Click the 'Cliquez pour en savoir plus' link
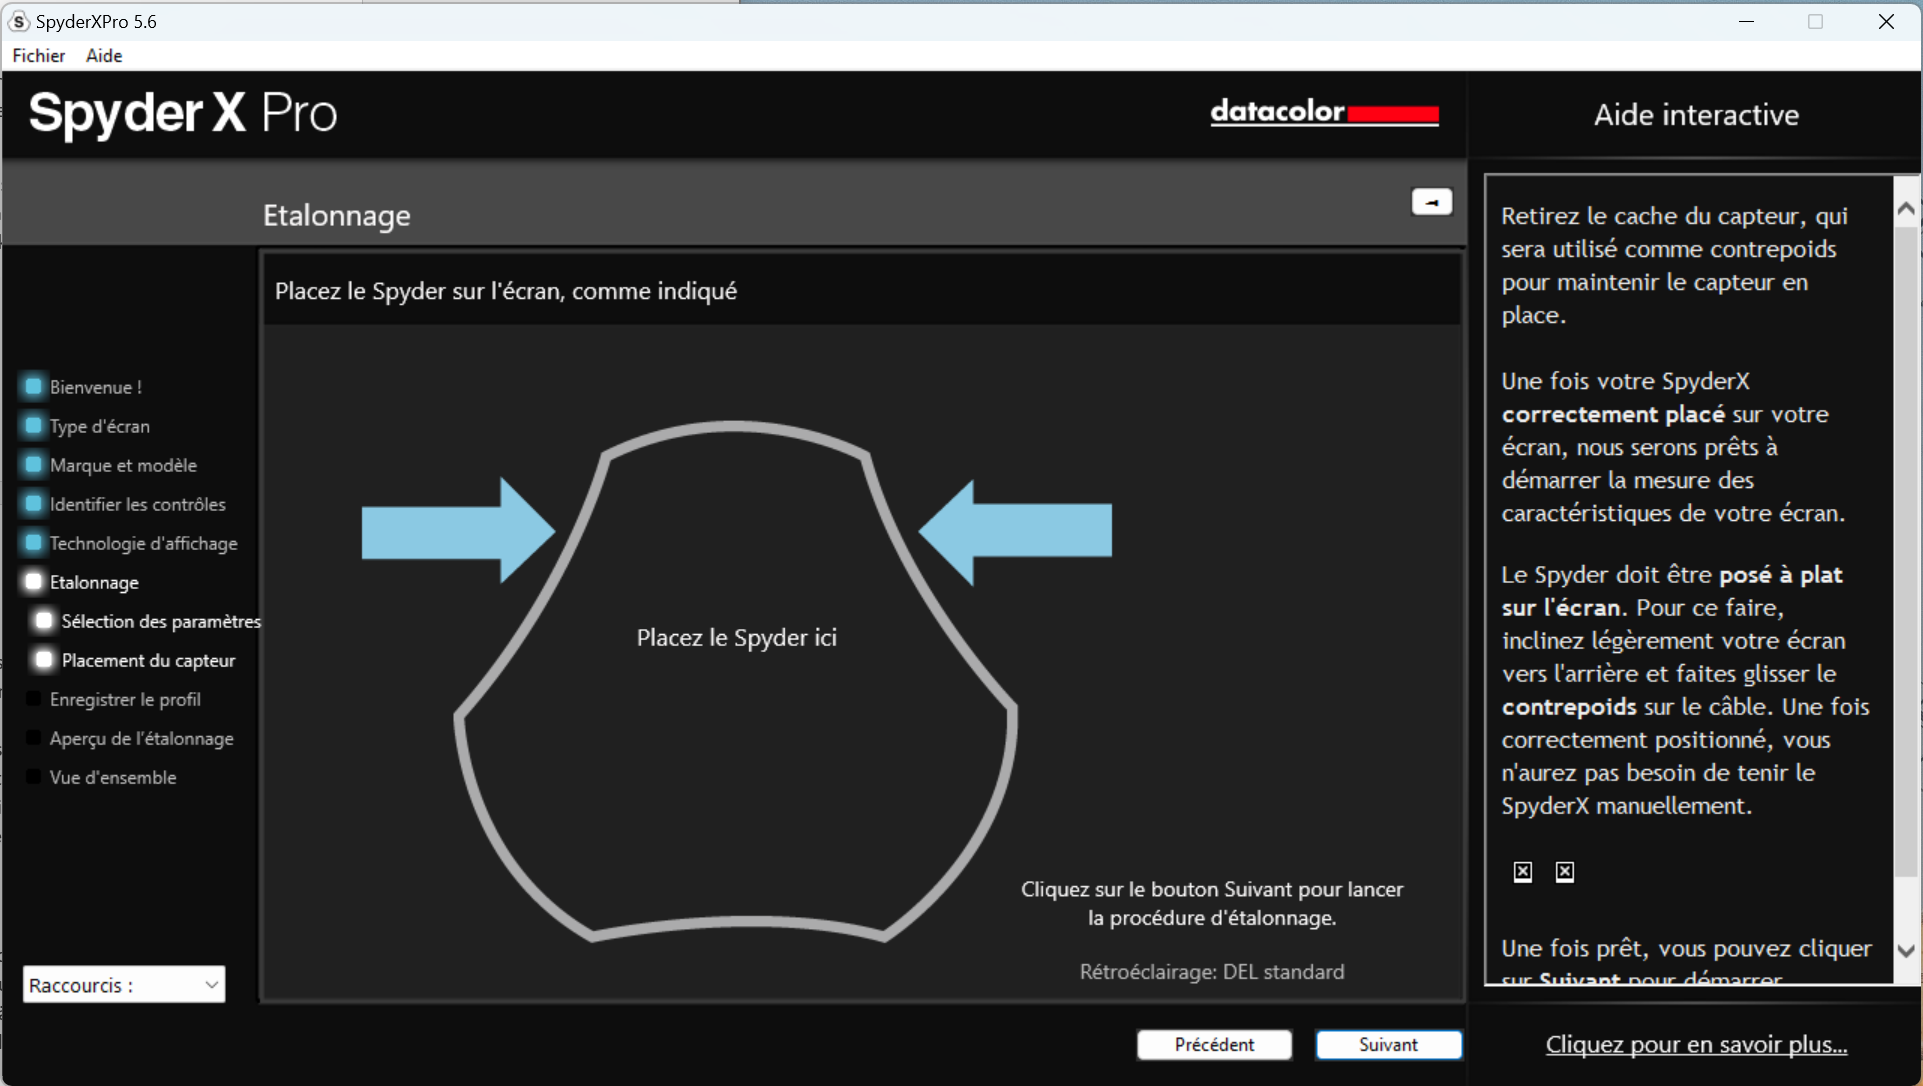Image resolution: width=1923 pixels, height=1086 pixels. (x=1696, y=1044)
